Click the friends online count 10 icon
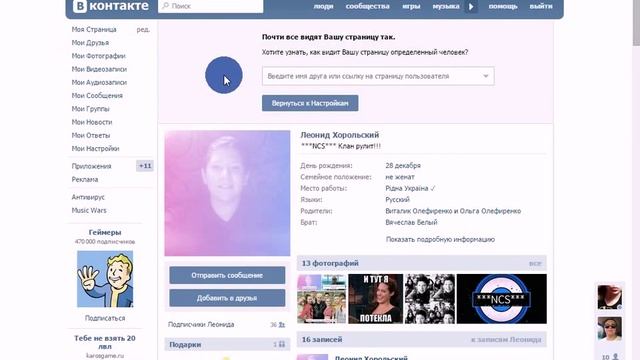 click(616, 357)
